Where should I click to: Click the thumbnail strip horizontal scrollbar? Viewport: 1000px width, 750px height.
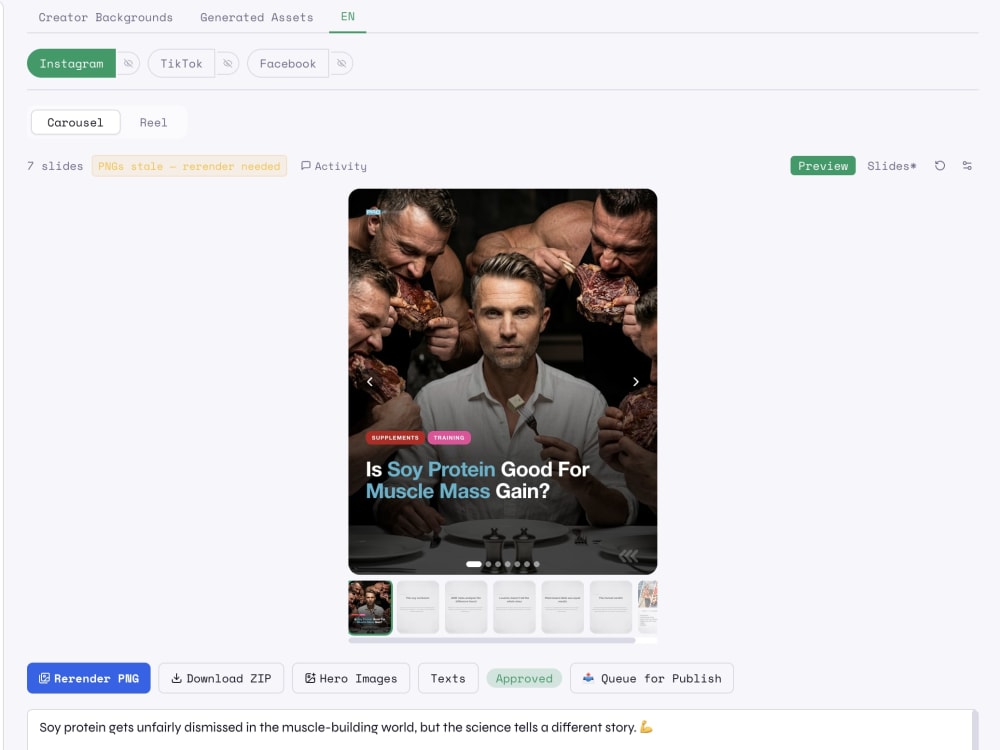[x=492, y=640]
